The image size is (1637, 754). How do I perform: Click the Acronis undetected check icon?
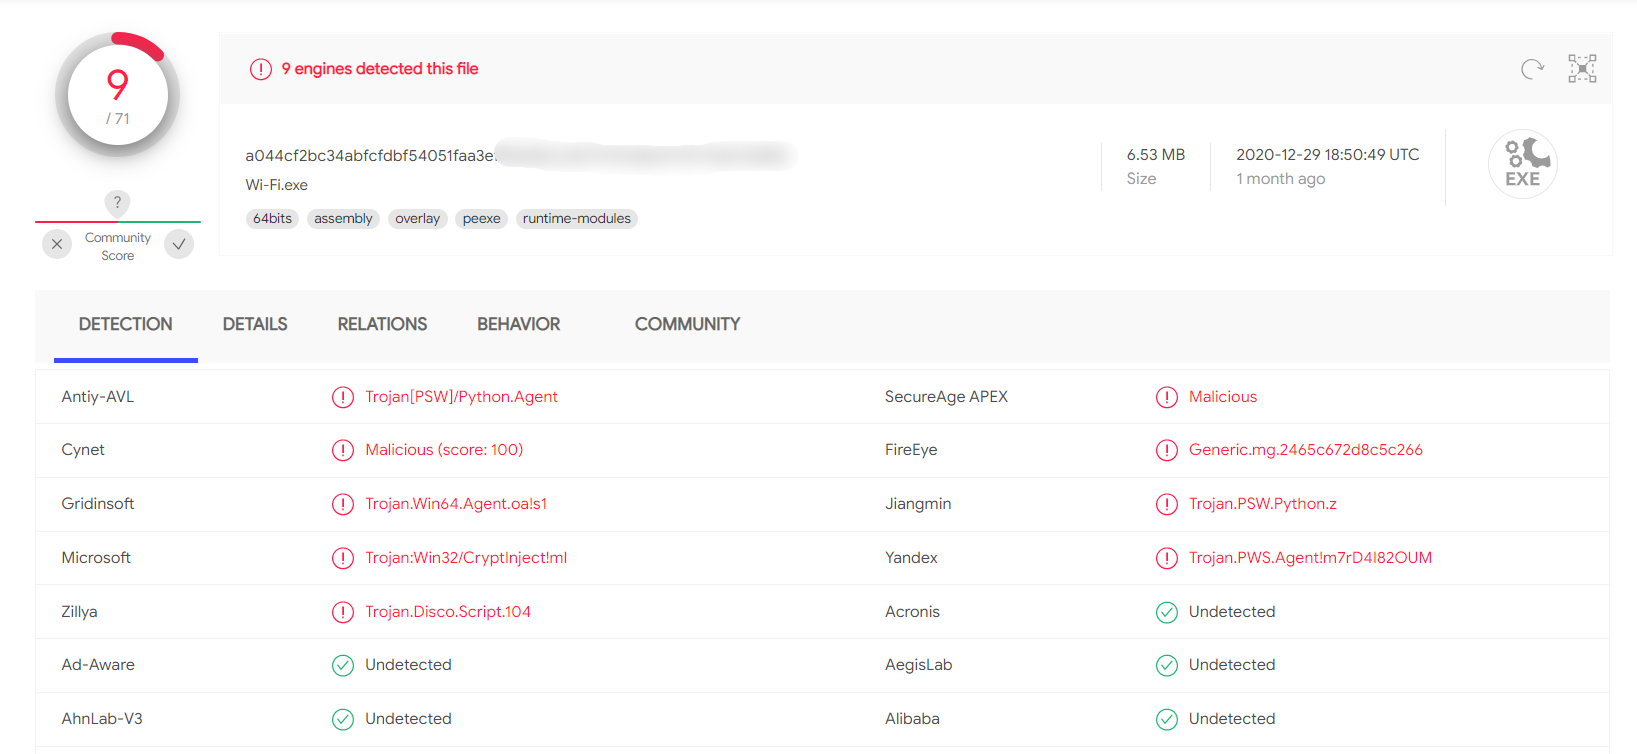point(1167,612)
